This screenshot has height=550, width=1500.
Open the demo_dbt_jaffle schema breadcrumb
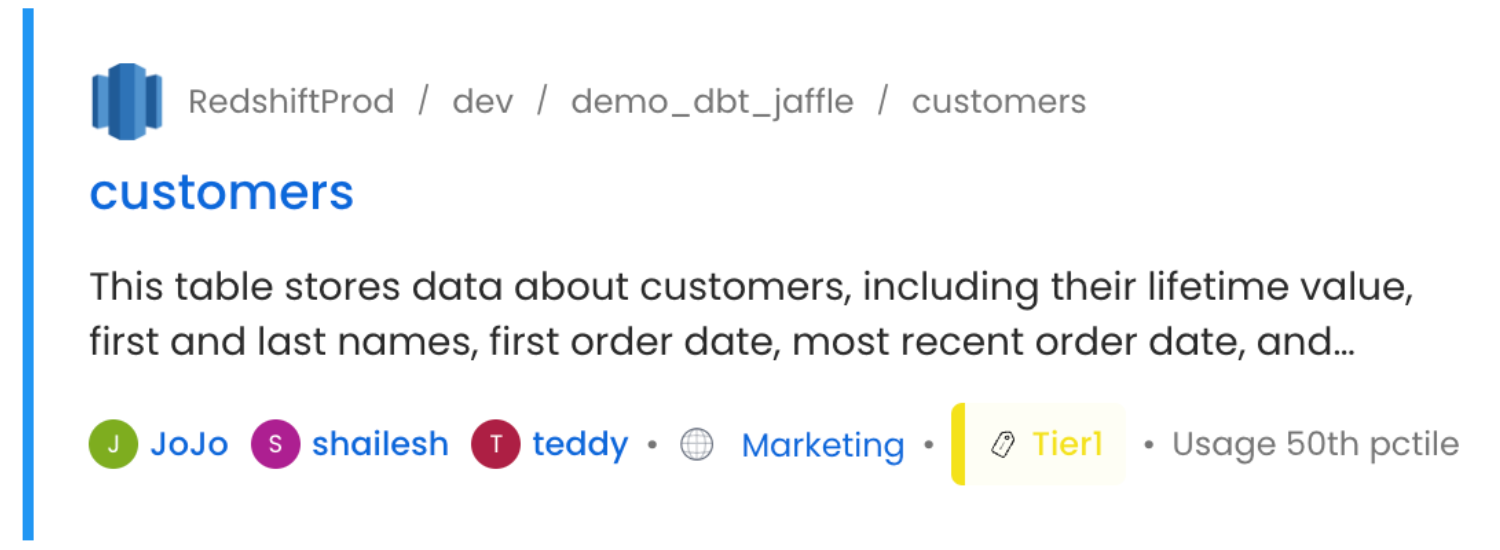712,102
